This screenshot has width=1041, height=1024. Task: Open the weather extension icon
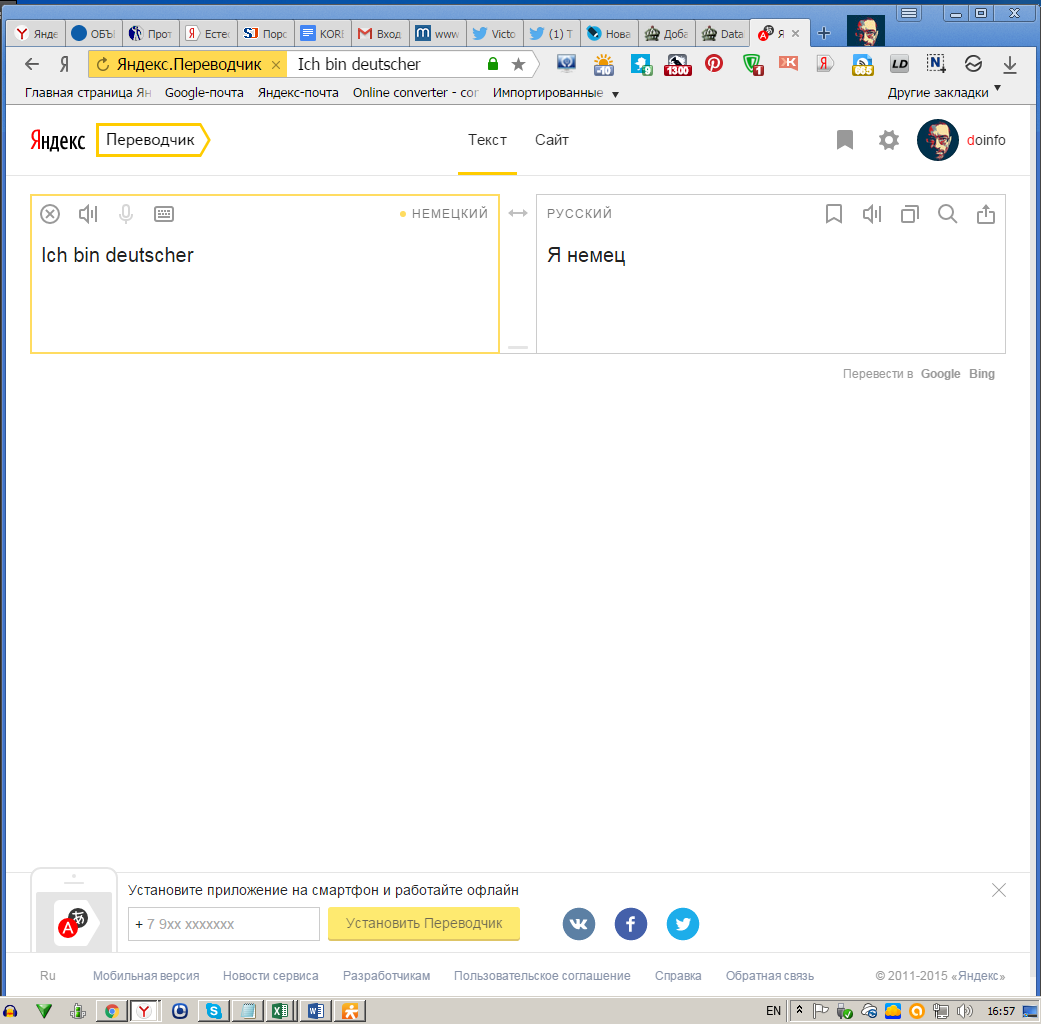(x=603, y=64)
